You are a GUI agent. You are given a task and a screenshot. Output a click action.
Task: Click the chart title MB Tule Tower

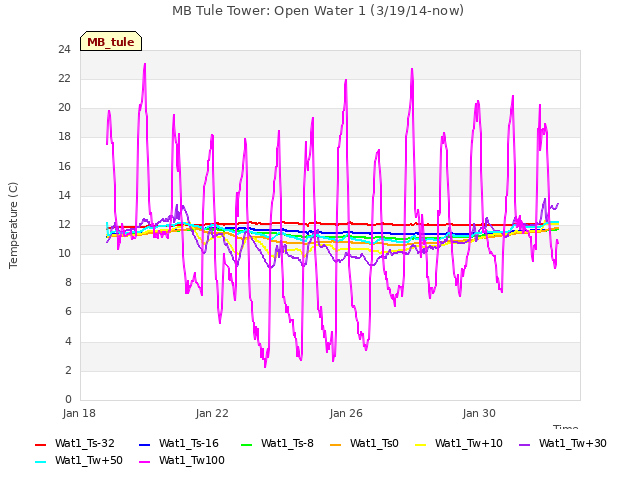(x=318, y=11)
